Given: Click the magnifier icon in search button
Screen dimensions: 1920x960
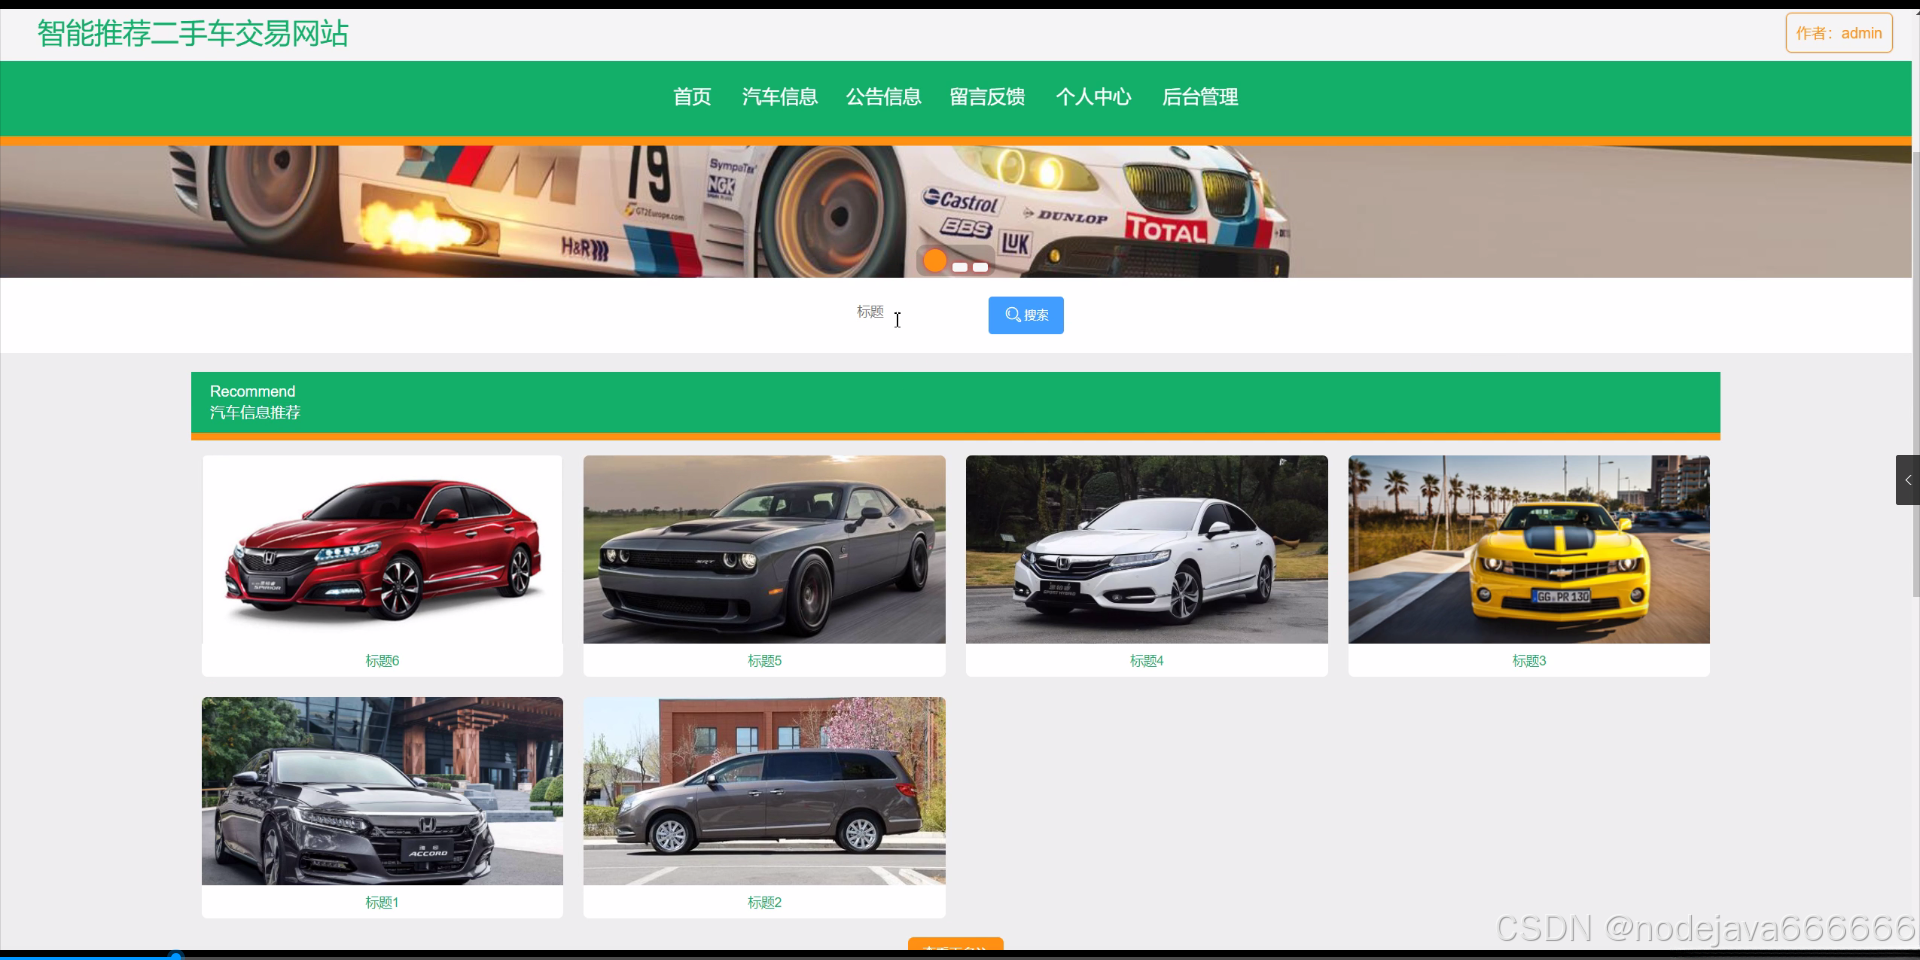Looking at the screenshot, I should [1013, 315].
